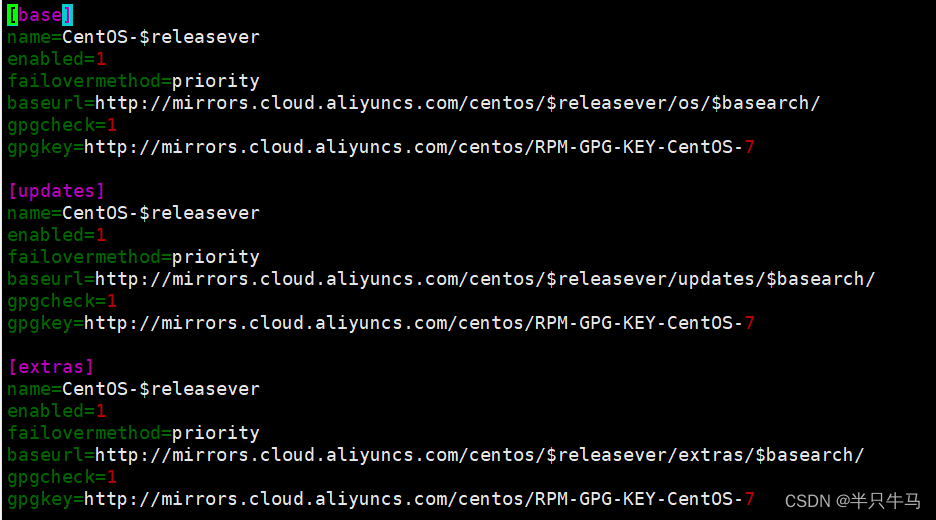Click the CSDN watermark text
Image resolution: width=936 pixels, height=520 pixels.
click(x=852, y=501)
